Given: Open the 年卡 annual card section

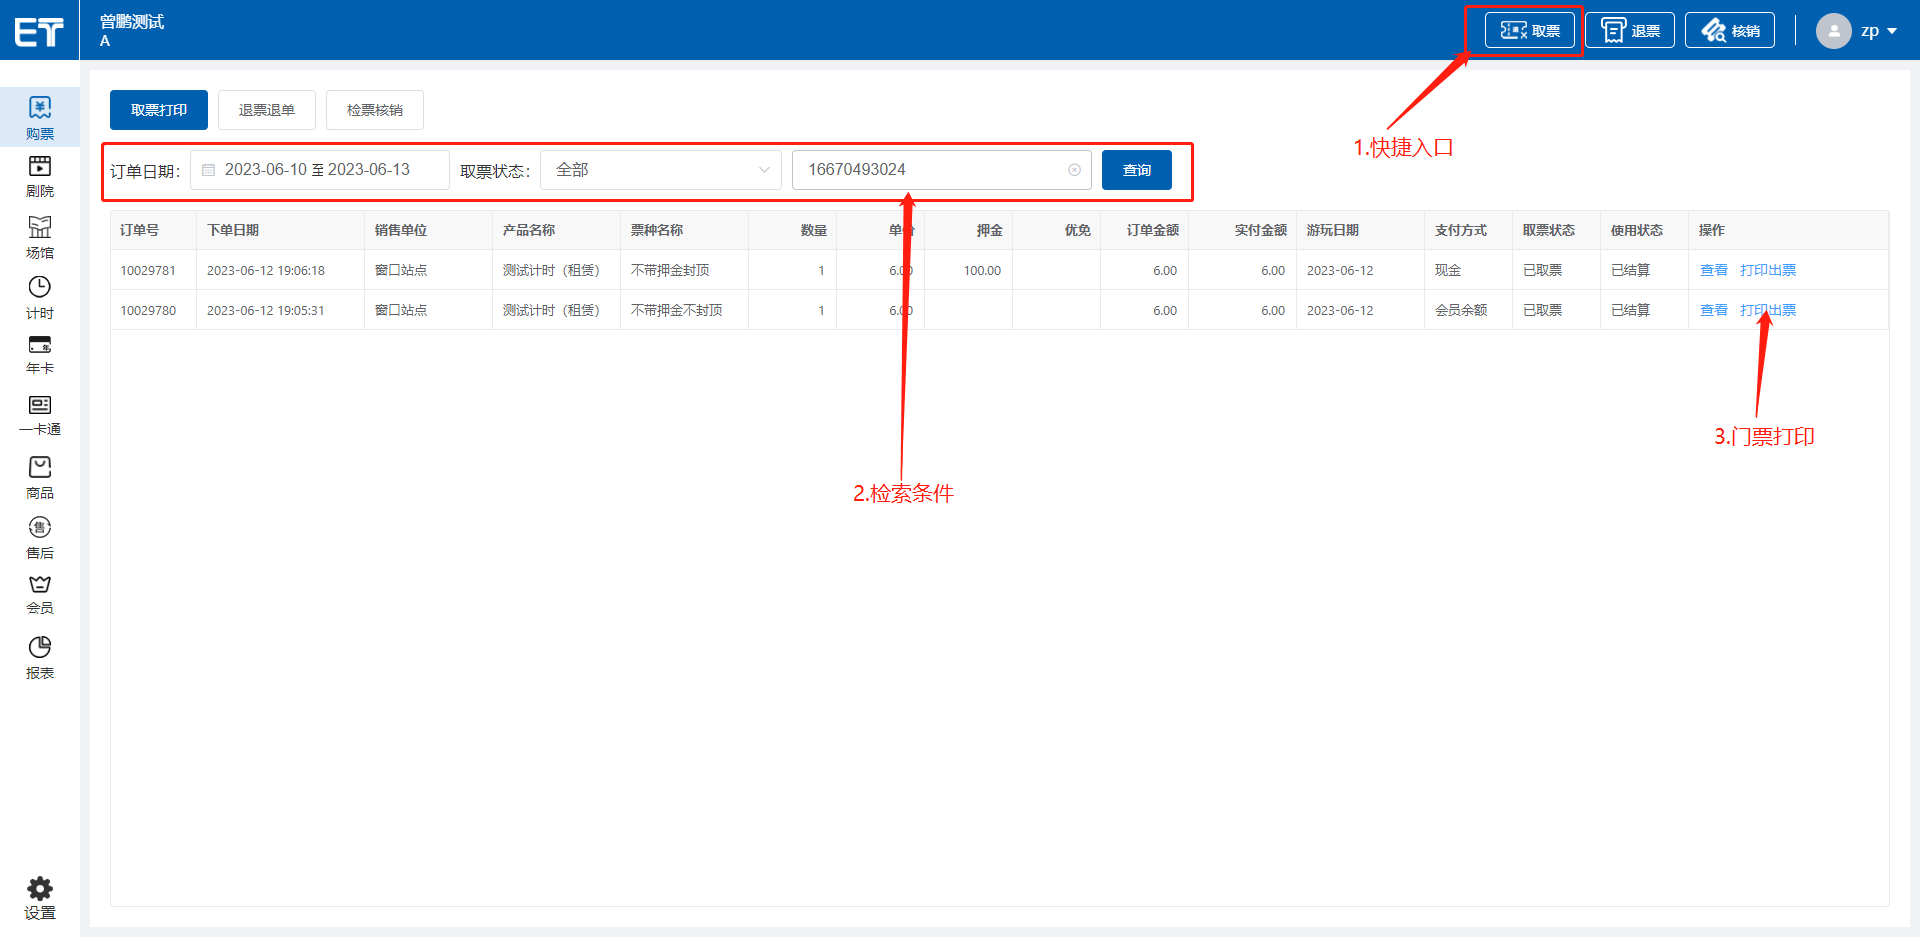Looking at the screenshot, I should click(x=40, y=354).
